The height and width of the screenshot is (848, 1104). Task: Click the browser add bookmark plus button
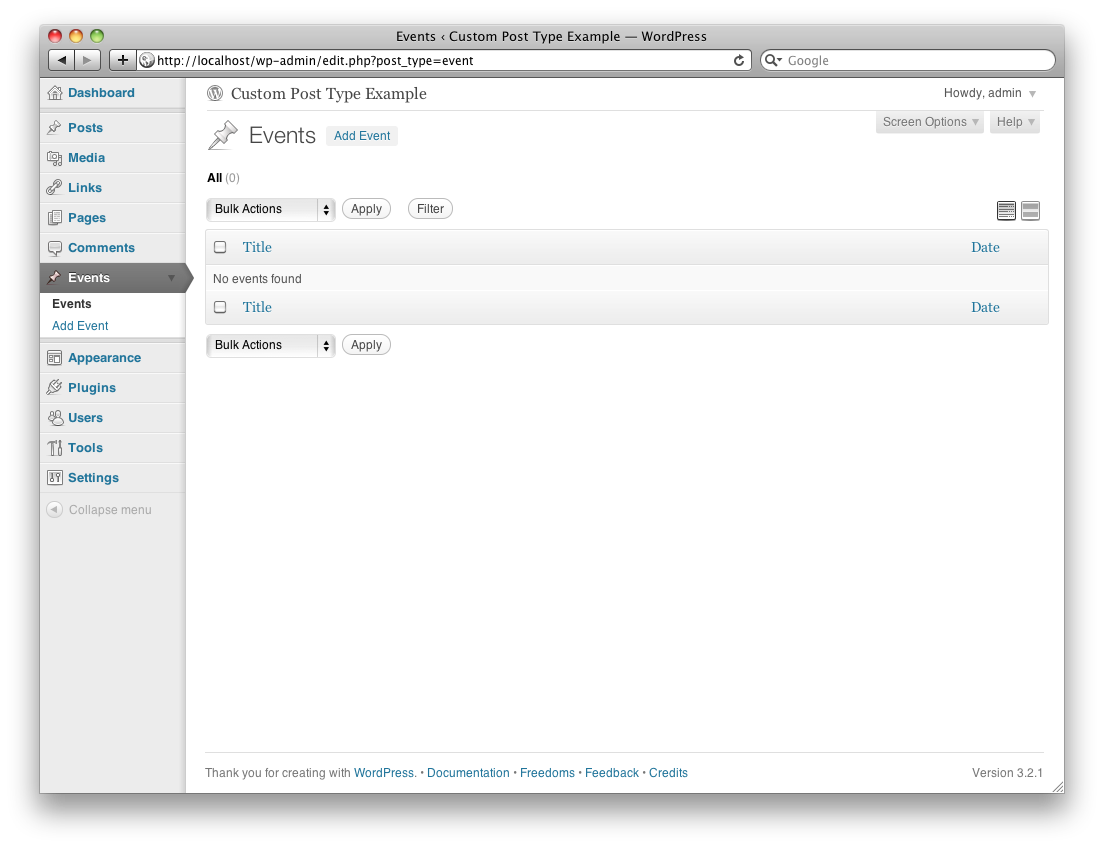[x=123, y=60]
